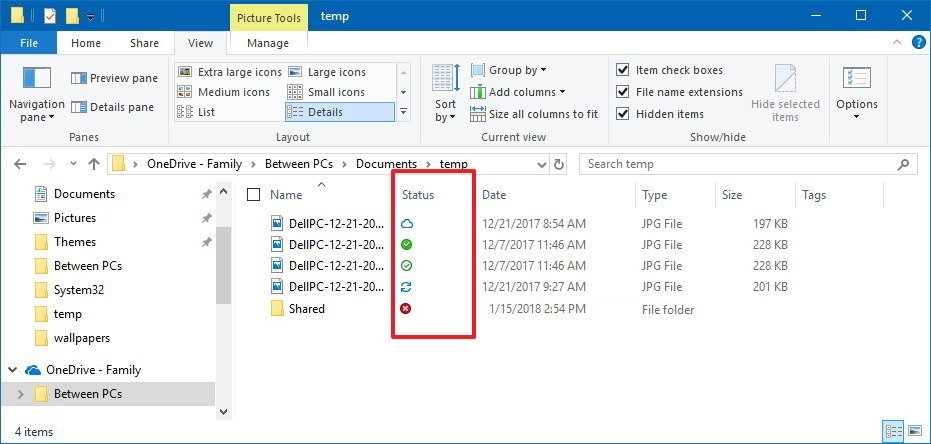Open the File tab
Screen dimensions: 931x444
point(28,43)
